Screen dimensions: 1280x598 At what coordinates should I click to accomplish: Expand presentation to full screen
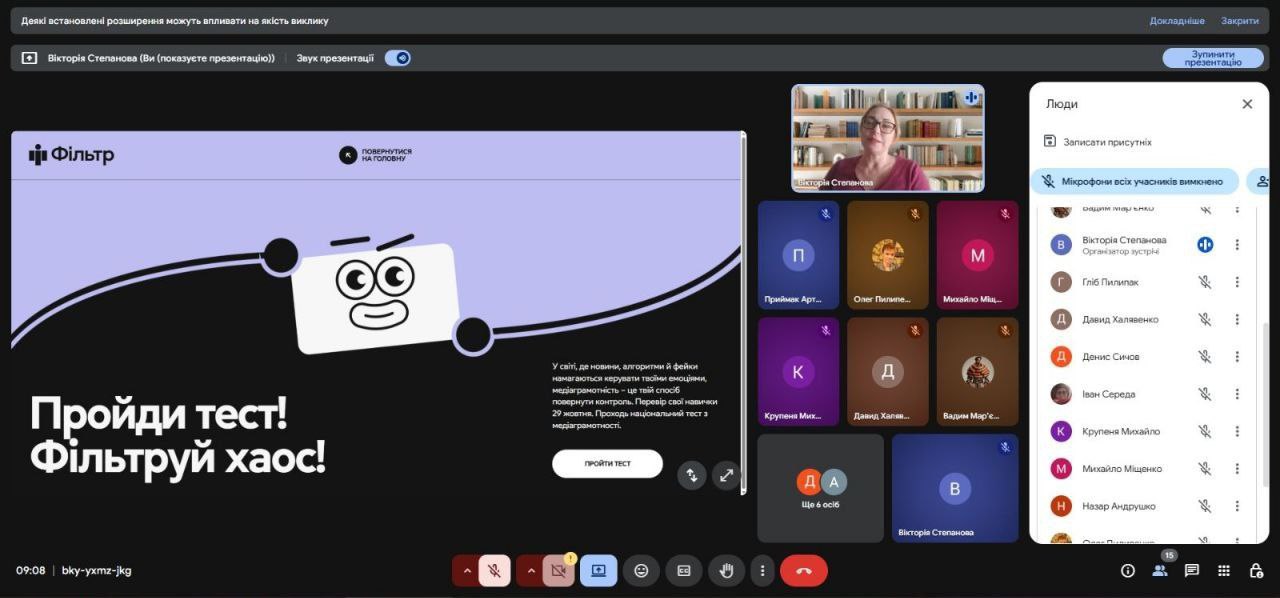(x=726, y=475)
